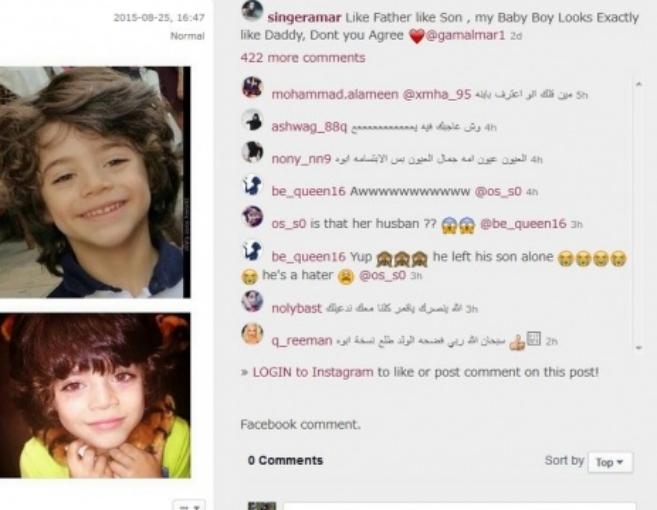Open the singeramar username link

pos(304,18)
